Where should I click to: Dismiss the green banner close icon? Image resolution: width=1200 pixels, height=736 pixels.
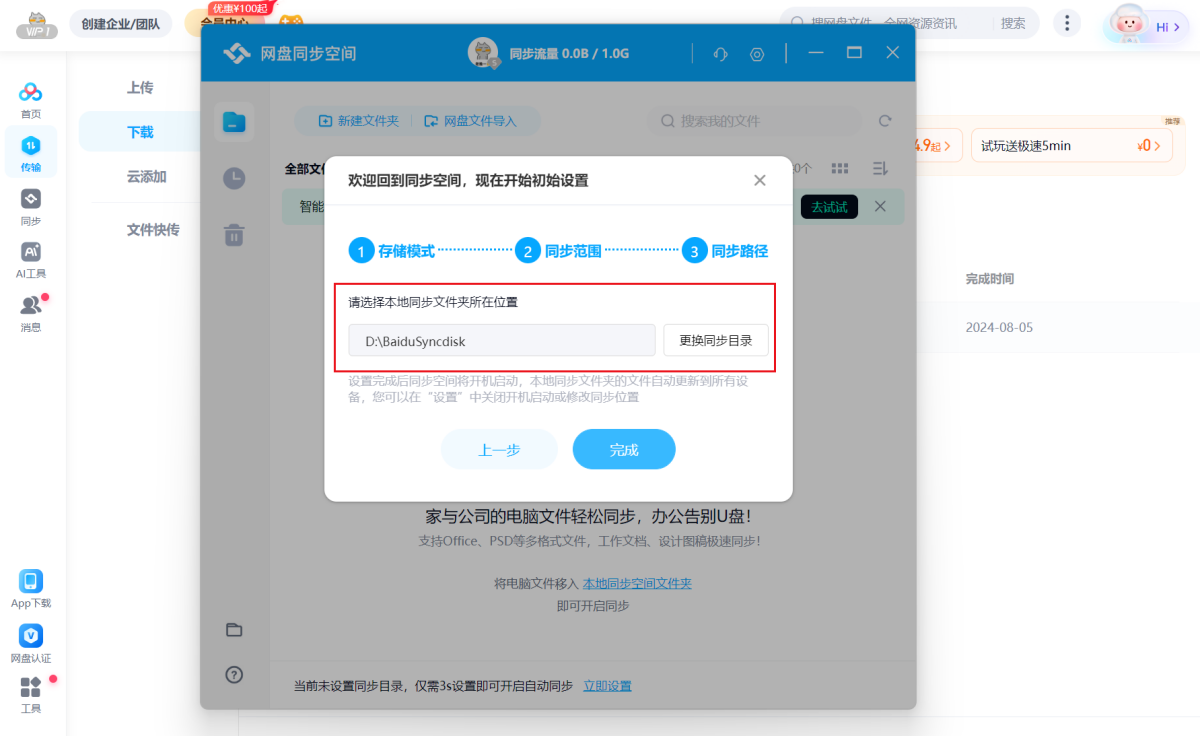880,206
